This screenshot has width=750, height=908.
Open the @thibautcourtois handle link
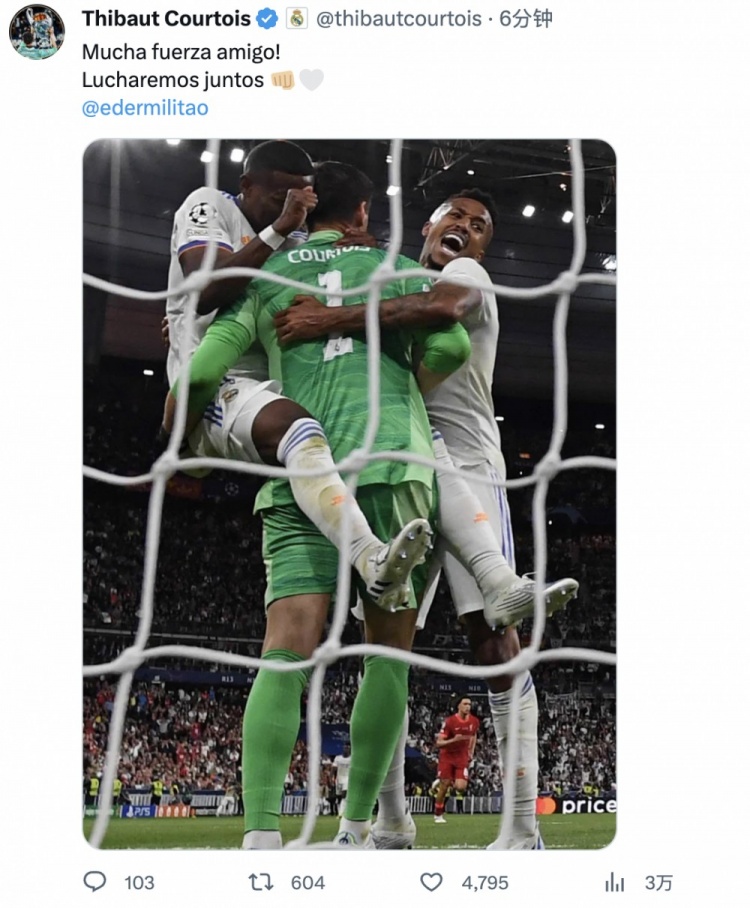tap(399, 19)
